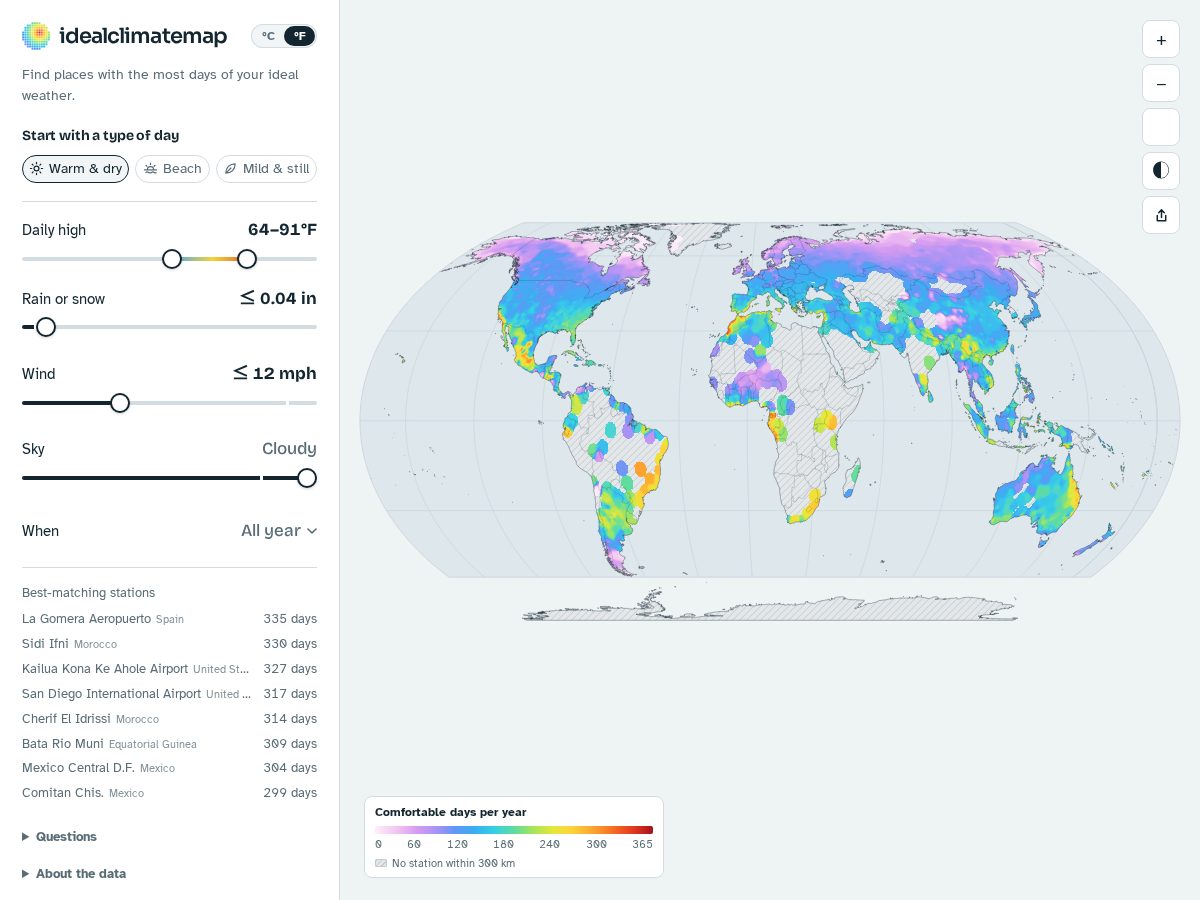Click the '299 days' value
The width and height of the screenshot is (1200, 900).
290,793
